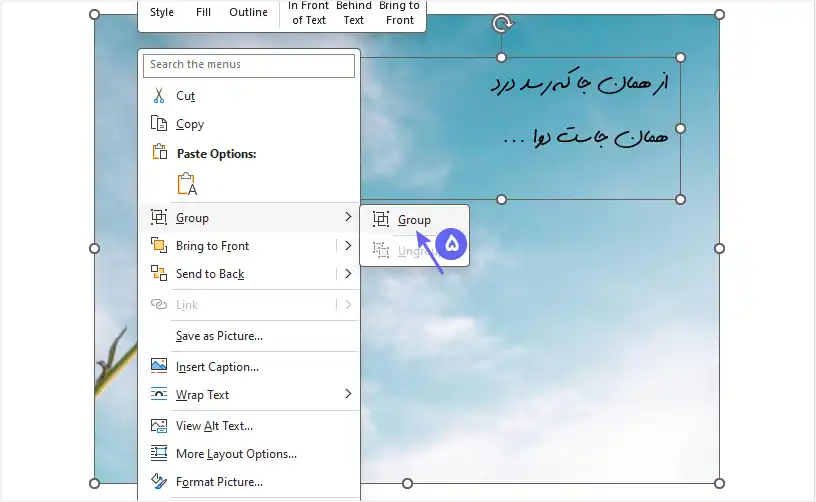This screenshot has width=816, height=502.
Task: Click the Format Picture icon
Action: (x=158, y=482)
